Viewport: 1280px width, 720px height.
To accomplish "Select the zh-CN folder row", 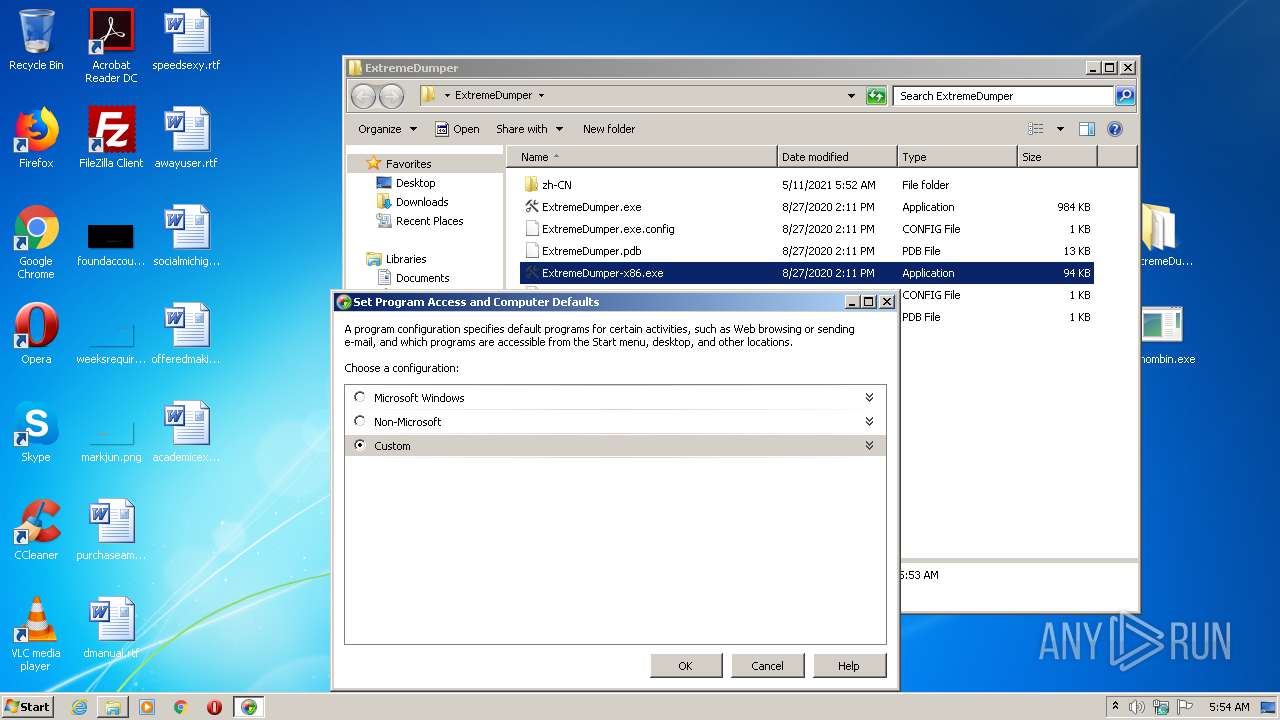I will [x=806, y=185].
